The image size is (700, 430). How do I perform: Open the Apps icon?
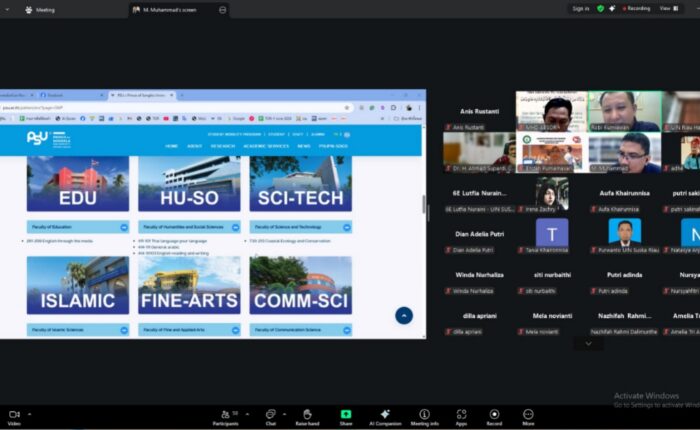462,413
